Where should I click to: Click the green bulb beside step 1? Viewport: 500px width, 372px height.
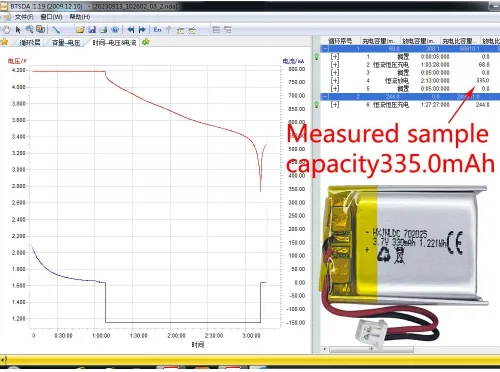316,57
